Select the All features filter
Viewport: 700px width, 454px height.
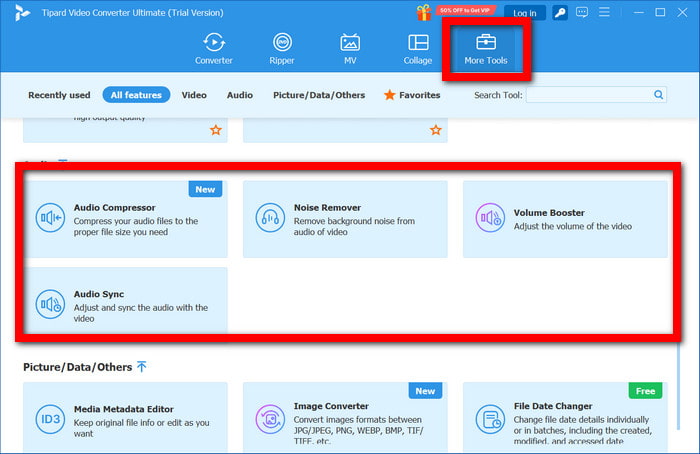pos(136,95)
